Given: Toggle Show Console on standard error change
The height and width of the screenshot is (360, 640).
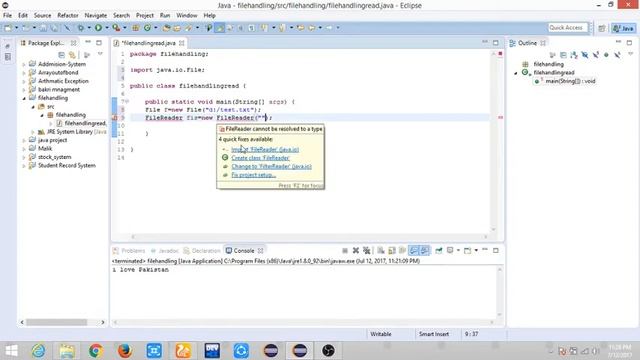Looking at the screenshot, I should [x=424, y=251].
